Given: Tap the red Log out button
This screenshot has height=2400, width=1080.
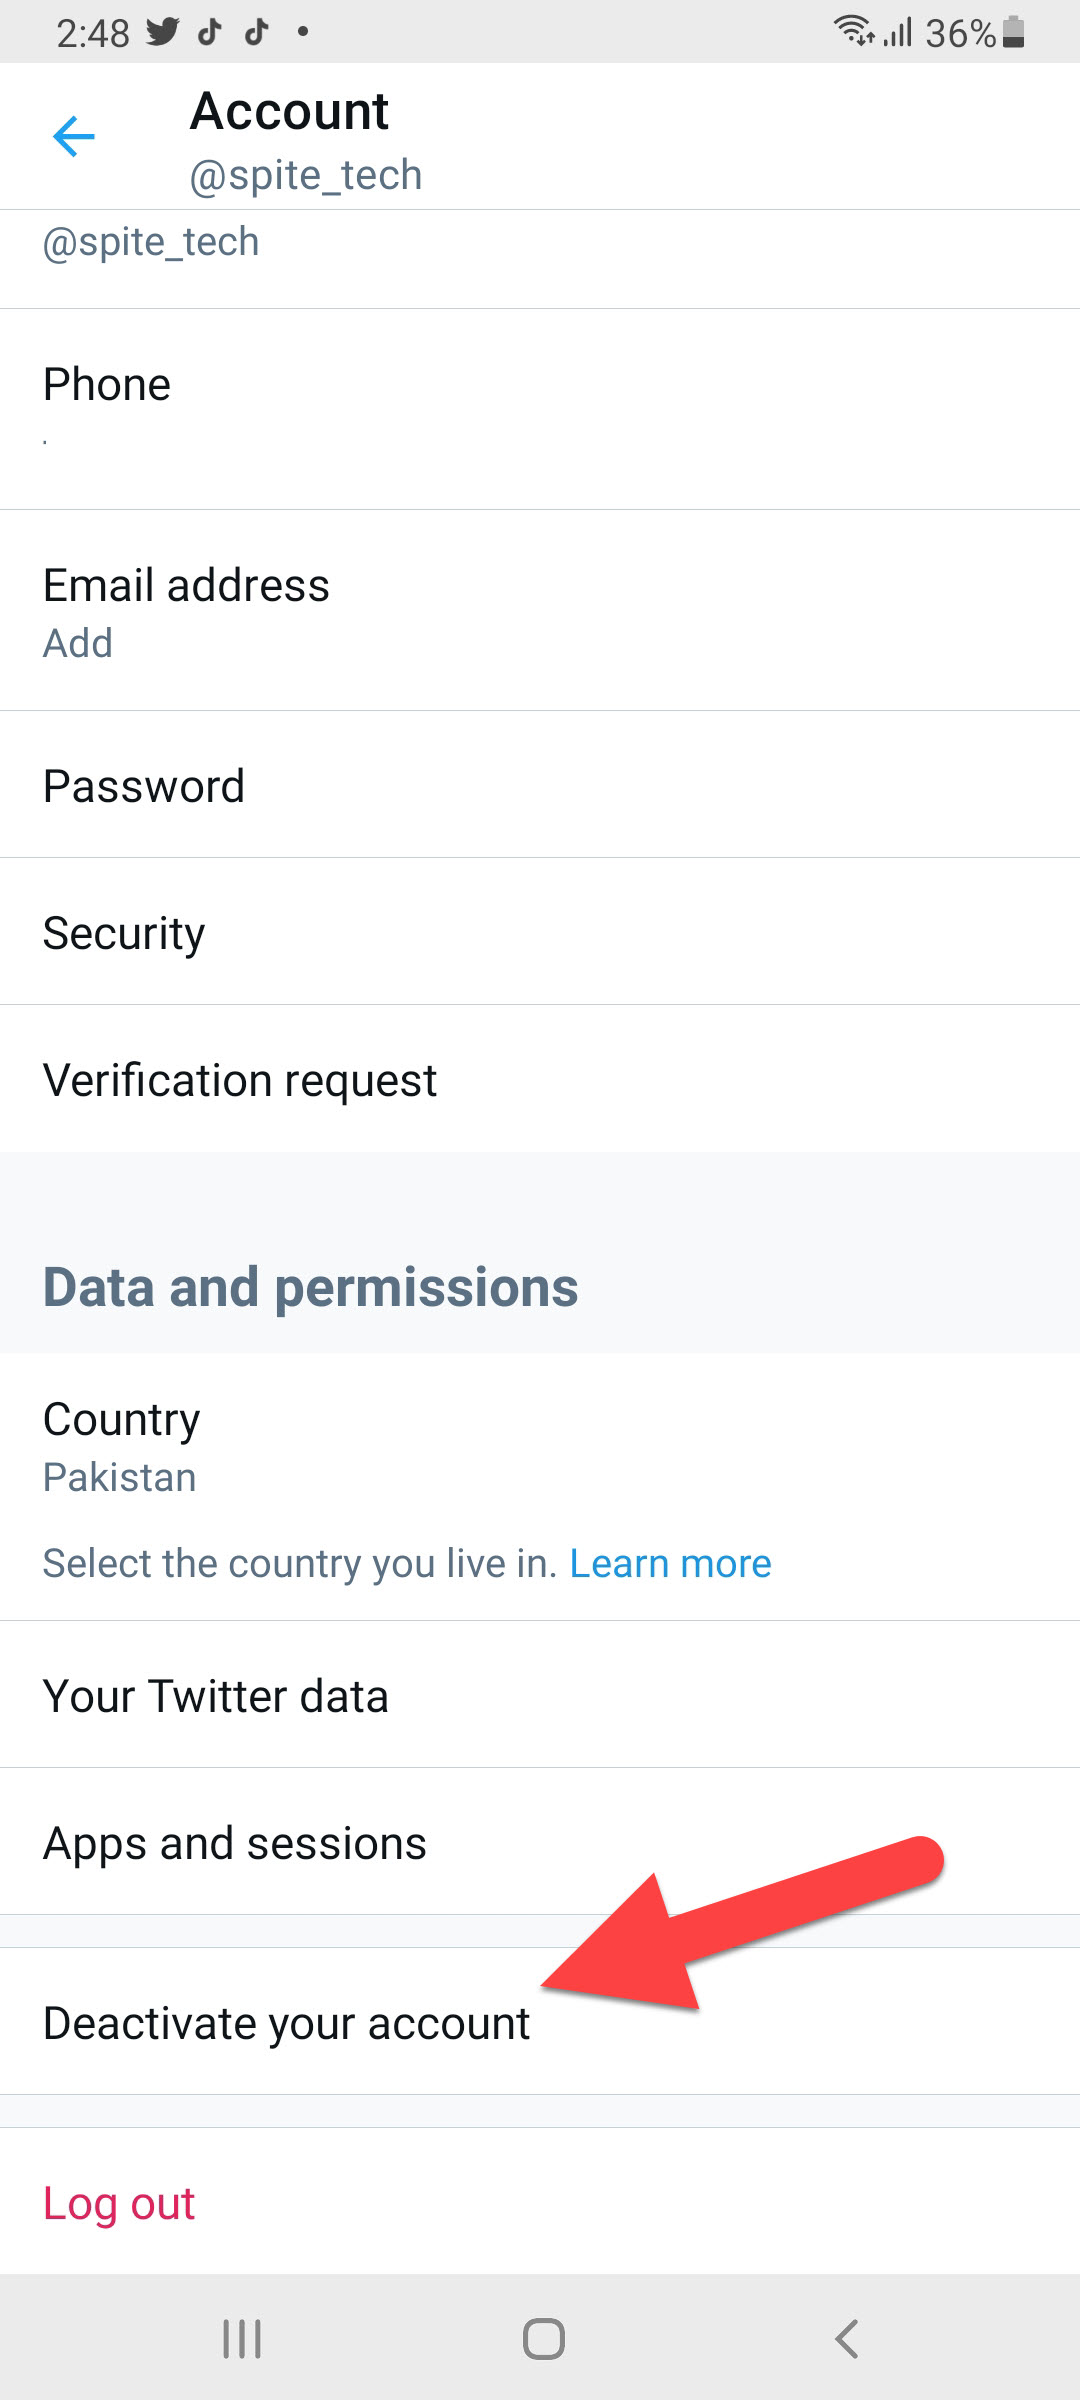Looking at the screenshot, I should tap(119, 2203).
